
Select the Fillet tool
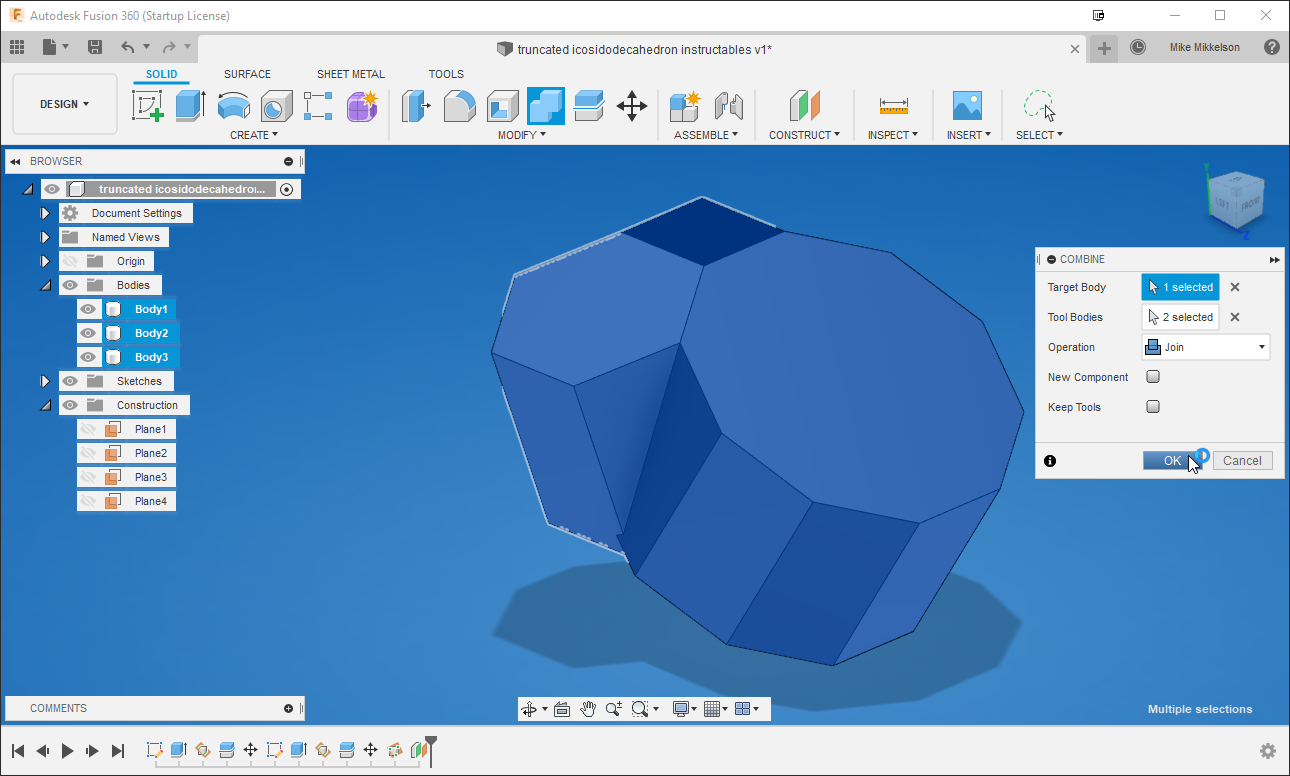[459, 105]
